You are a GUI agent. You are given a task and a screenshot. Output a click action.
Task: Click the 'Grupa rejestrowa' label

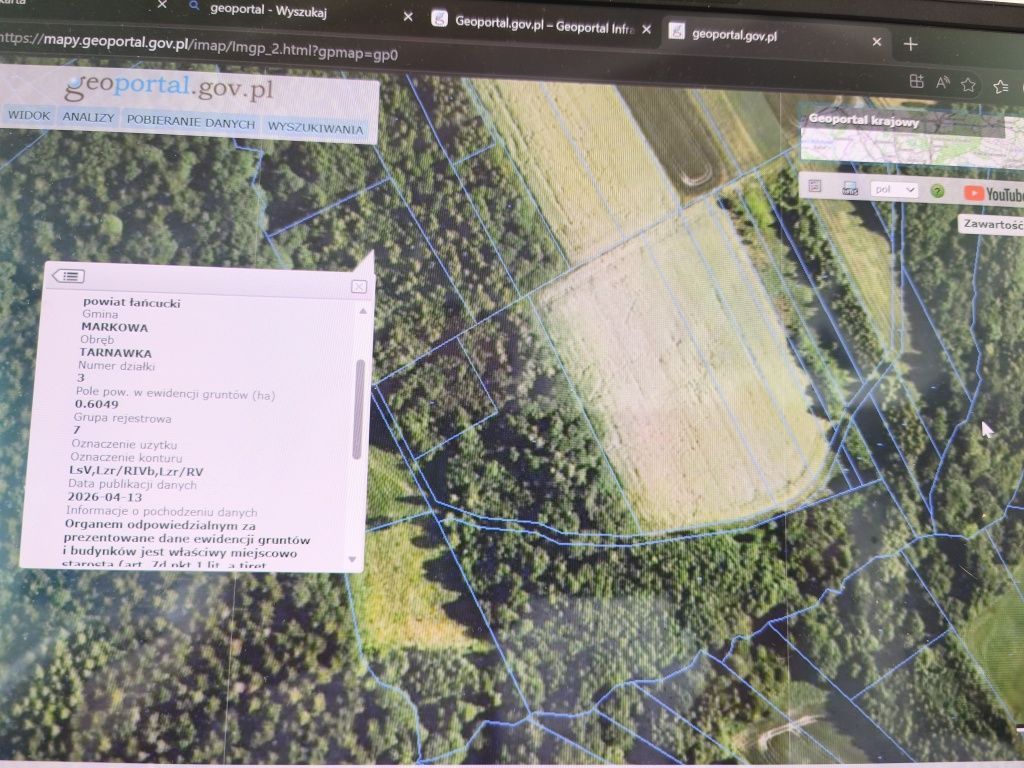[x=122, y=418]
